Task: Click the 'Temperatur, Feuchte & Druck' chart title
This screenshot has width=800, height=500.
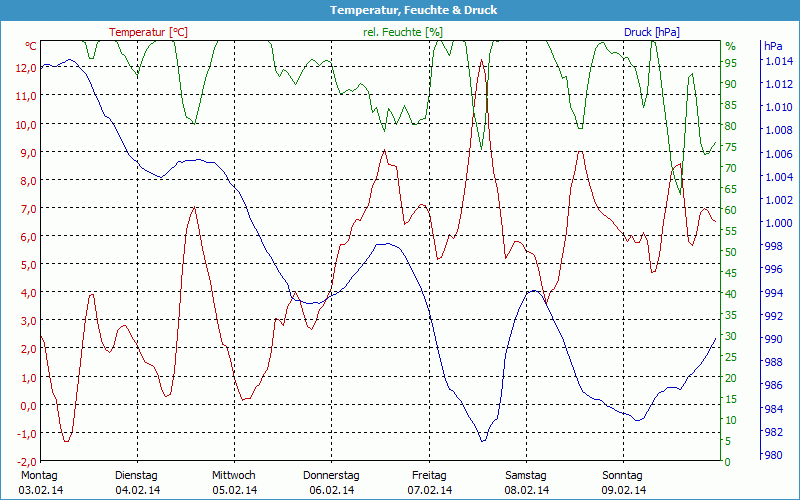Action: tap(413, 10)
